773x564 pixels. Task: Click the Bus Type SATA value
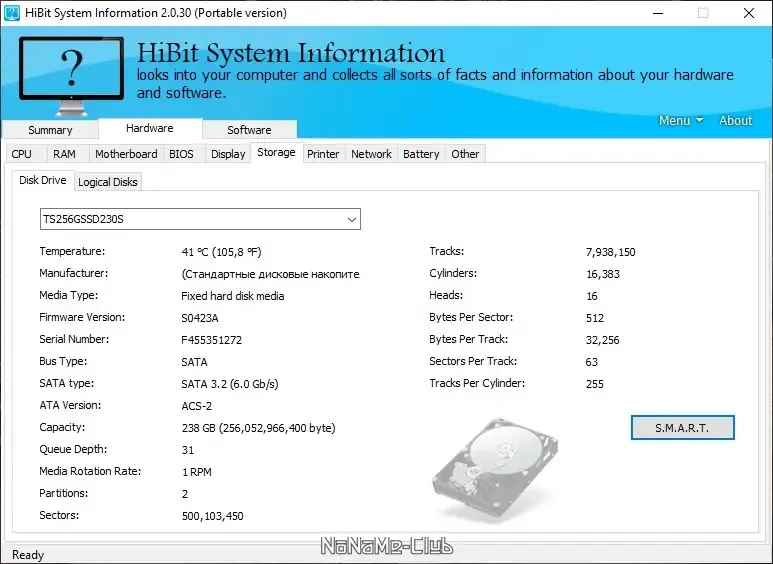194,362
